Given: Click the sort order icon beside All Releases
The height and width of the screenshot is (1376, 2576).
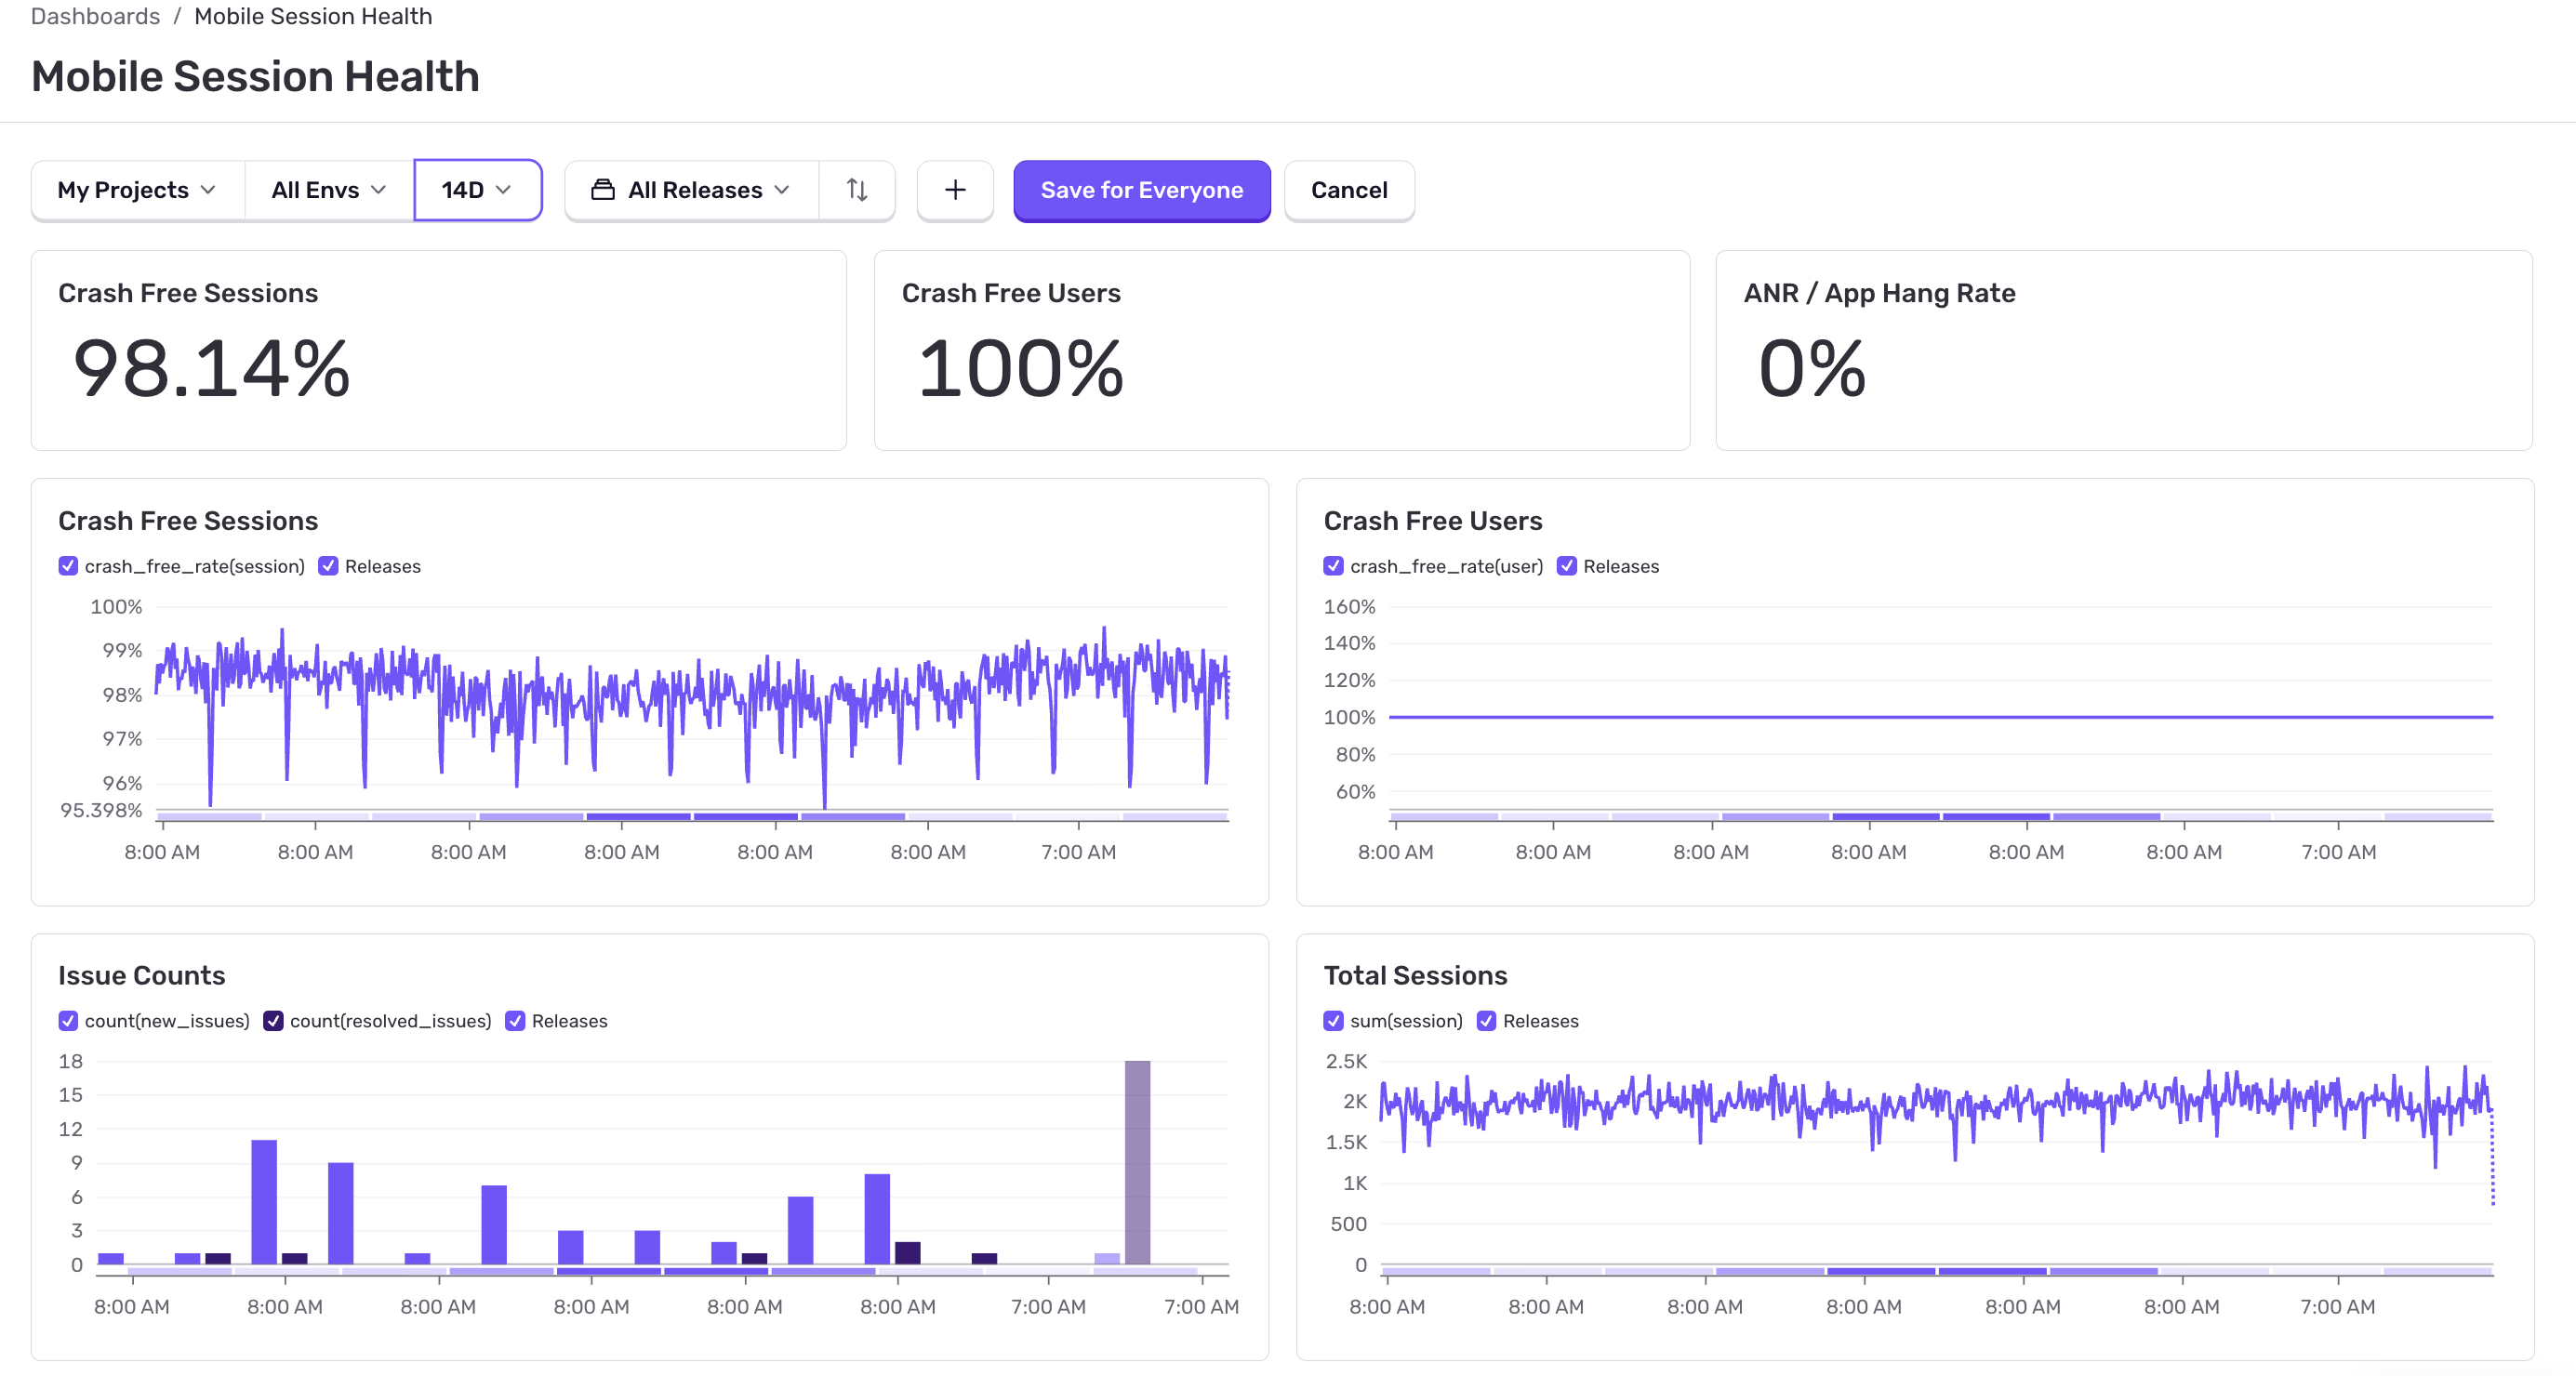Looking at the screenshot, I should point(857,190).
